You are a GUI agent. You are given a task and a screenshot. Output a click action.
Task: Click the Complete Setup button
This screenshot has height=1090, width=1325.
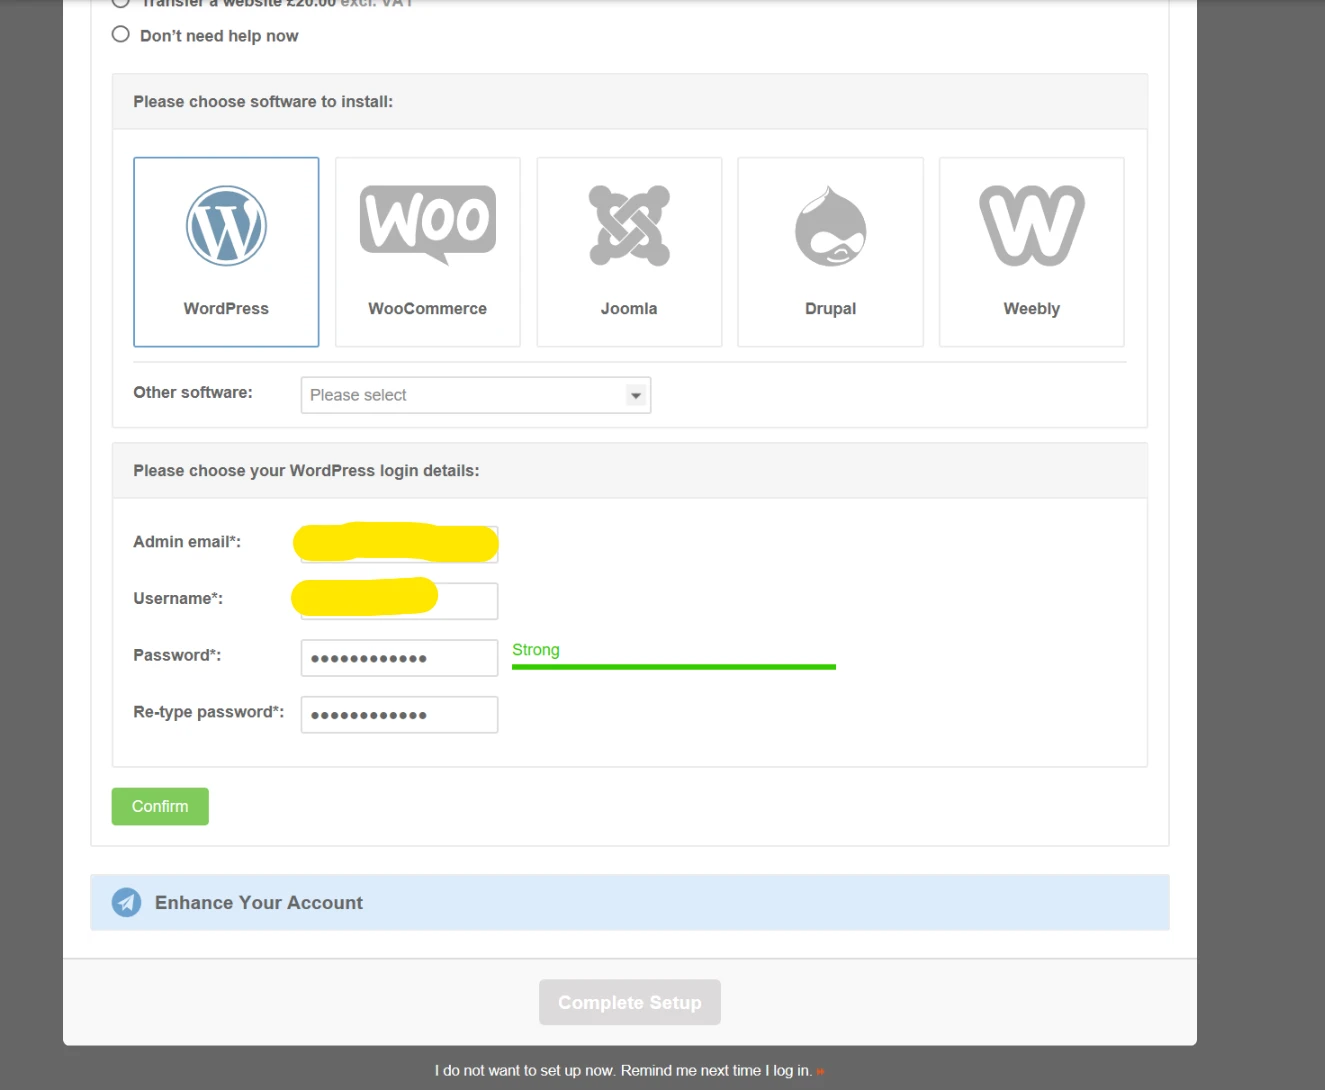(x=630, y=1002)
